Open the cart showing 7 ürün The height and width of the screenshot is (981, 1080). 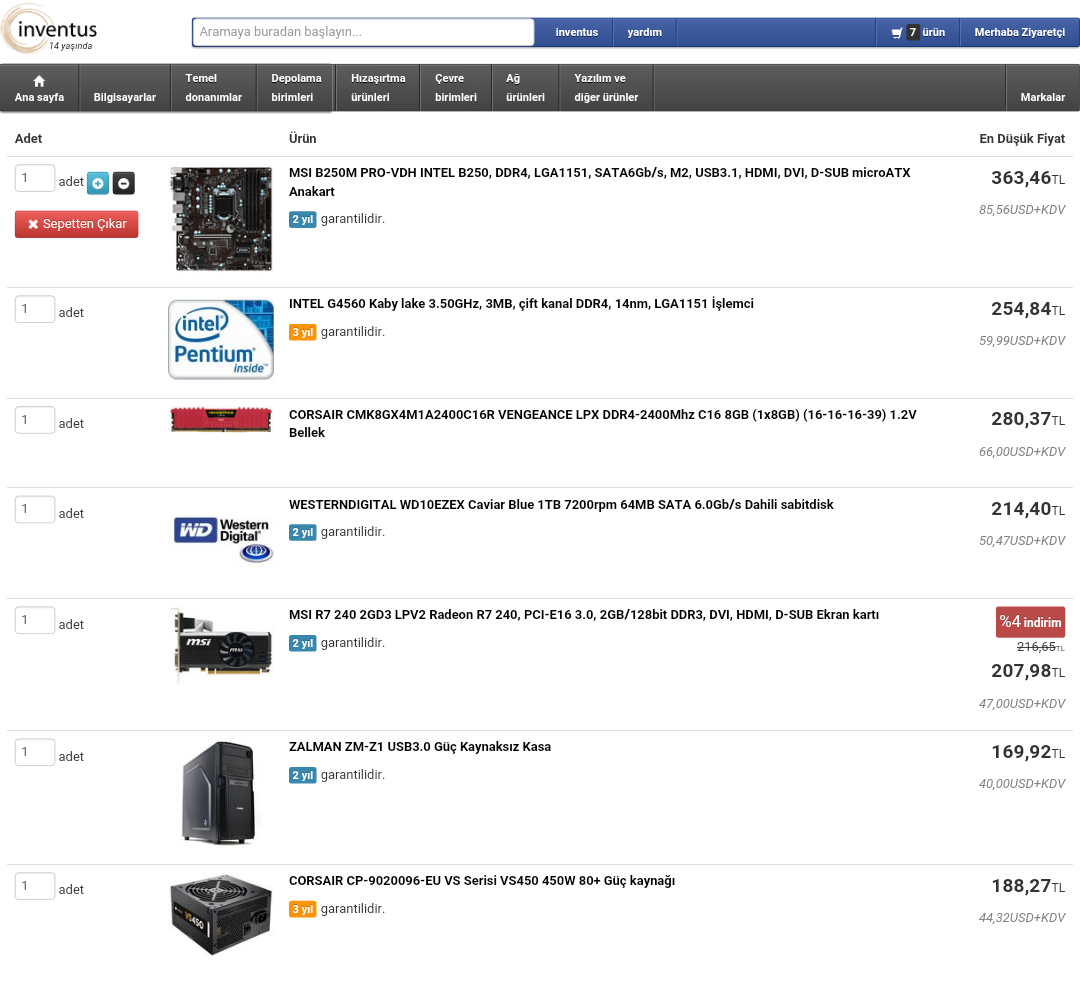pyautogui.click(x=918, y=32)
